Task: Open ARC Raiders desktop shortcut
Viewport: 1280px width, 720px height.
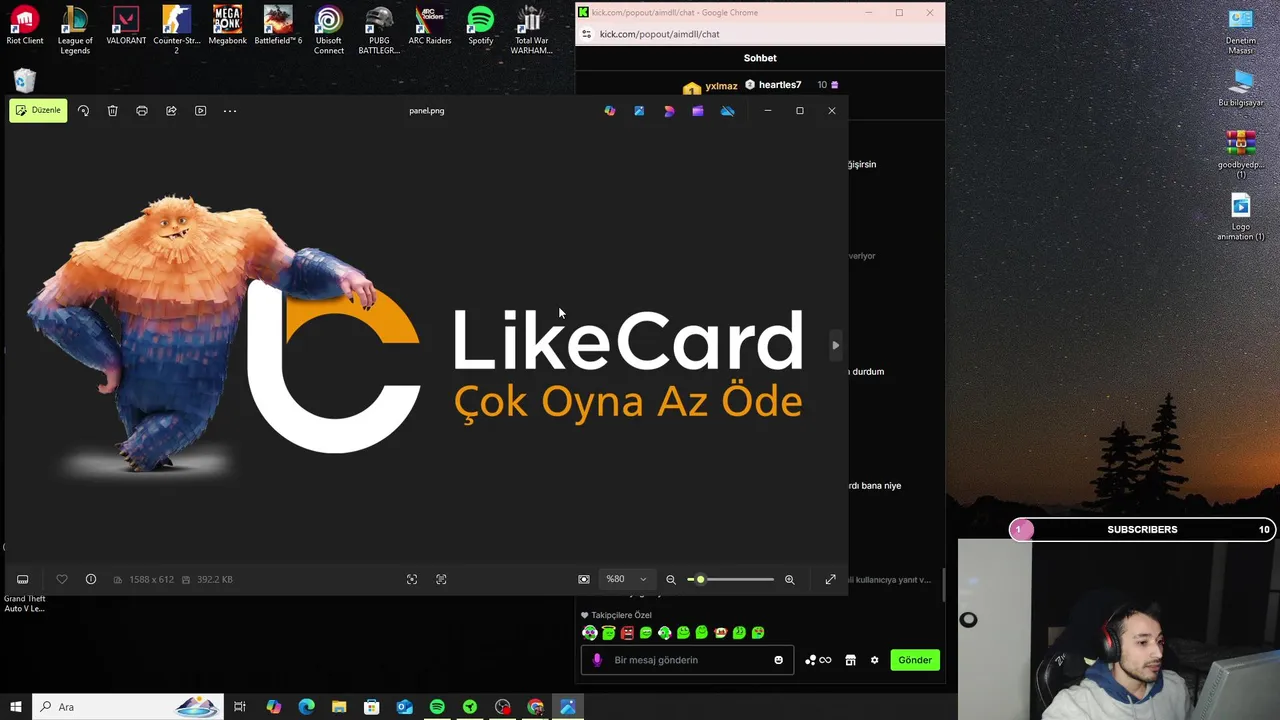Action: tap(430, 26)
